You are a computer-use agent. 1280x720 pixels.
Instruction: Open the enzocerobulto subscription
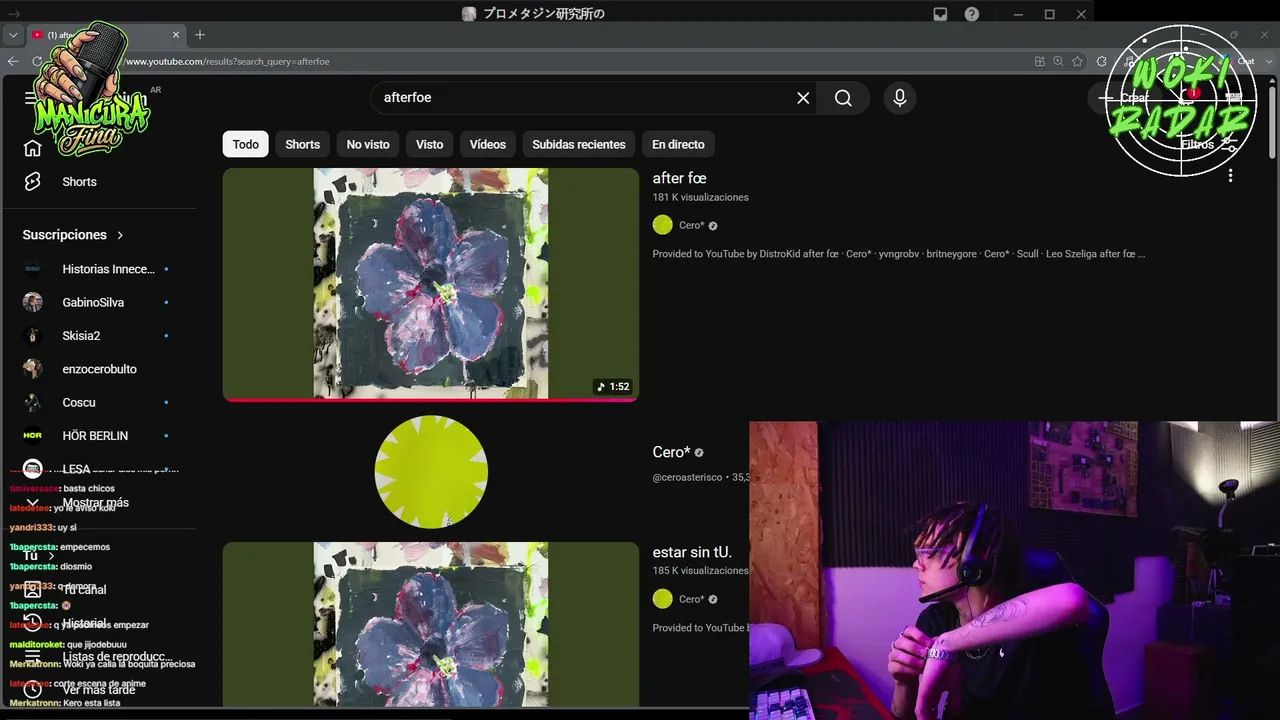point(98,369)
